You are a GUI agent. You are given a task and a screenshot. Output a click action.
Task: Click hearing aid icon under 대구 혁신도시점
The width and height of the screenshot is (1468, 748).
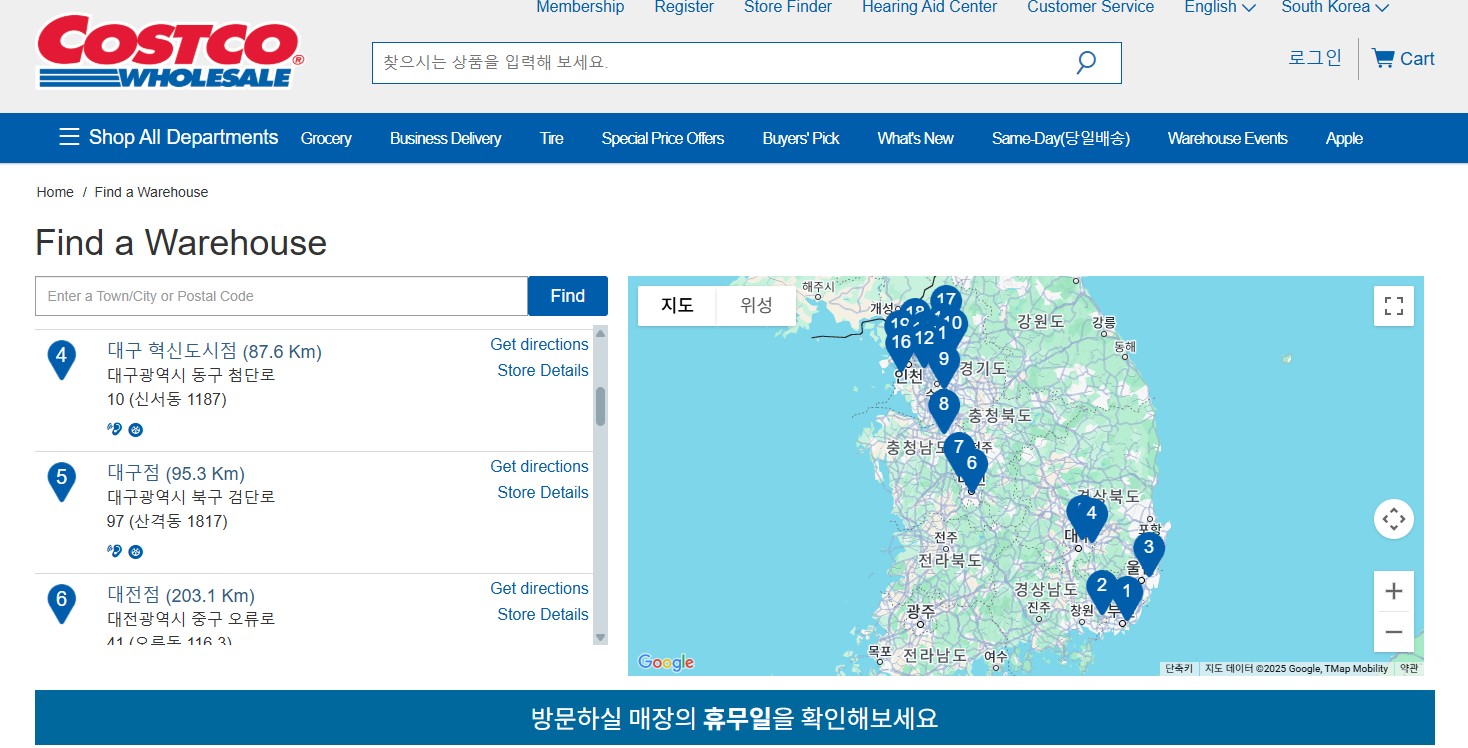pos(114,429)
